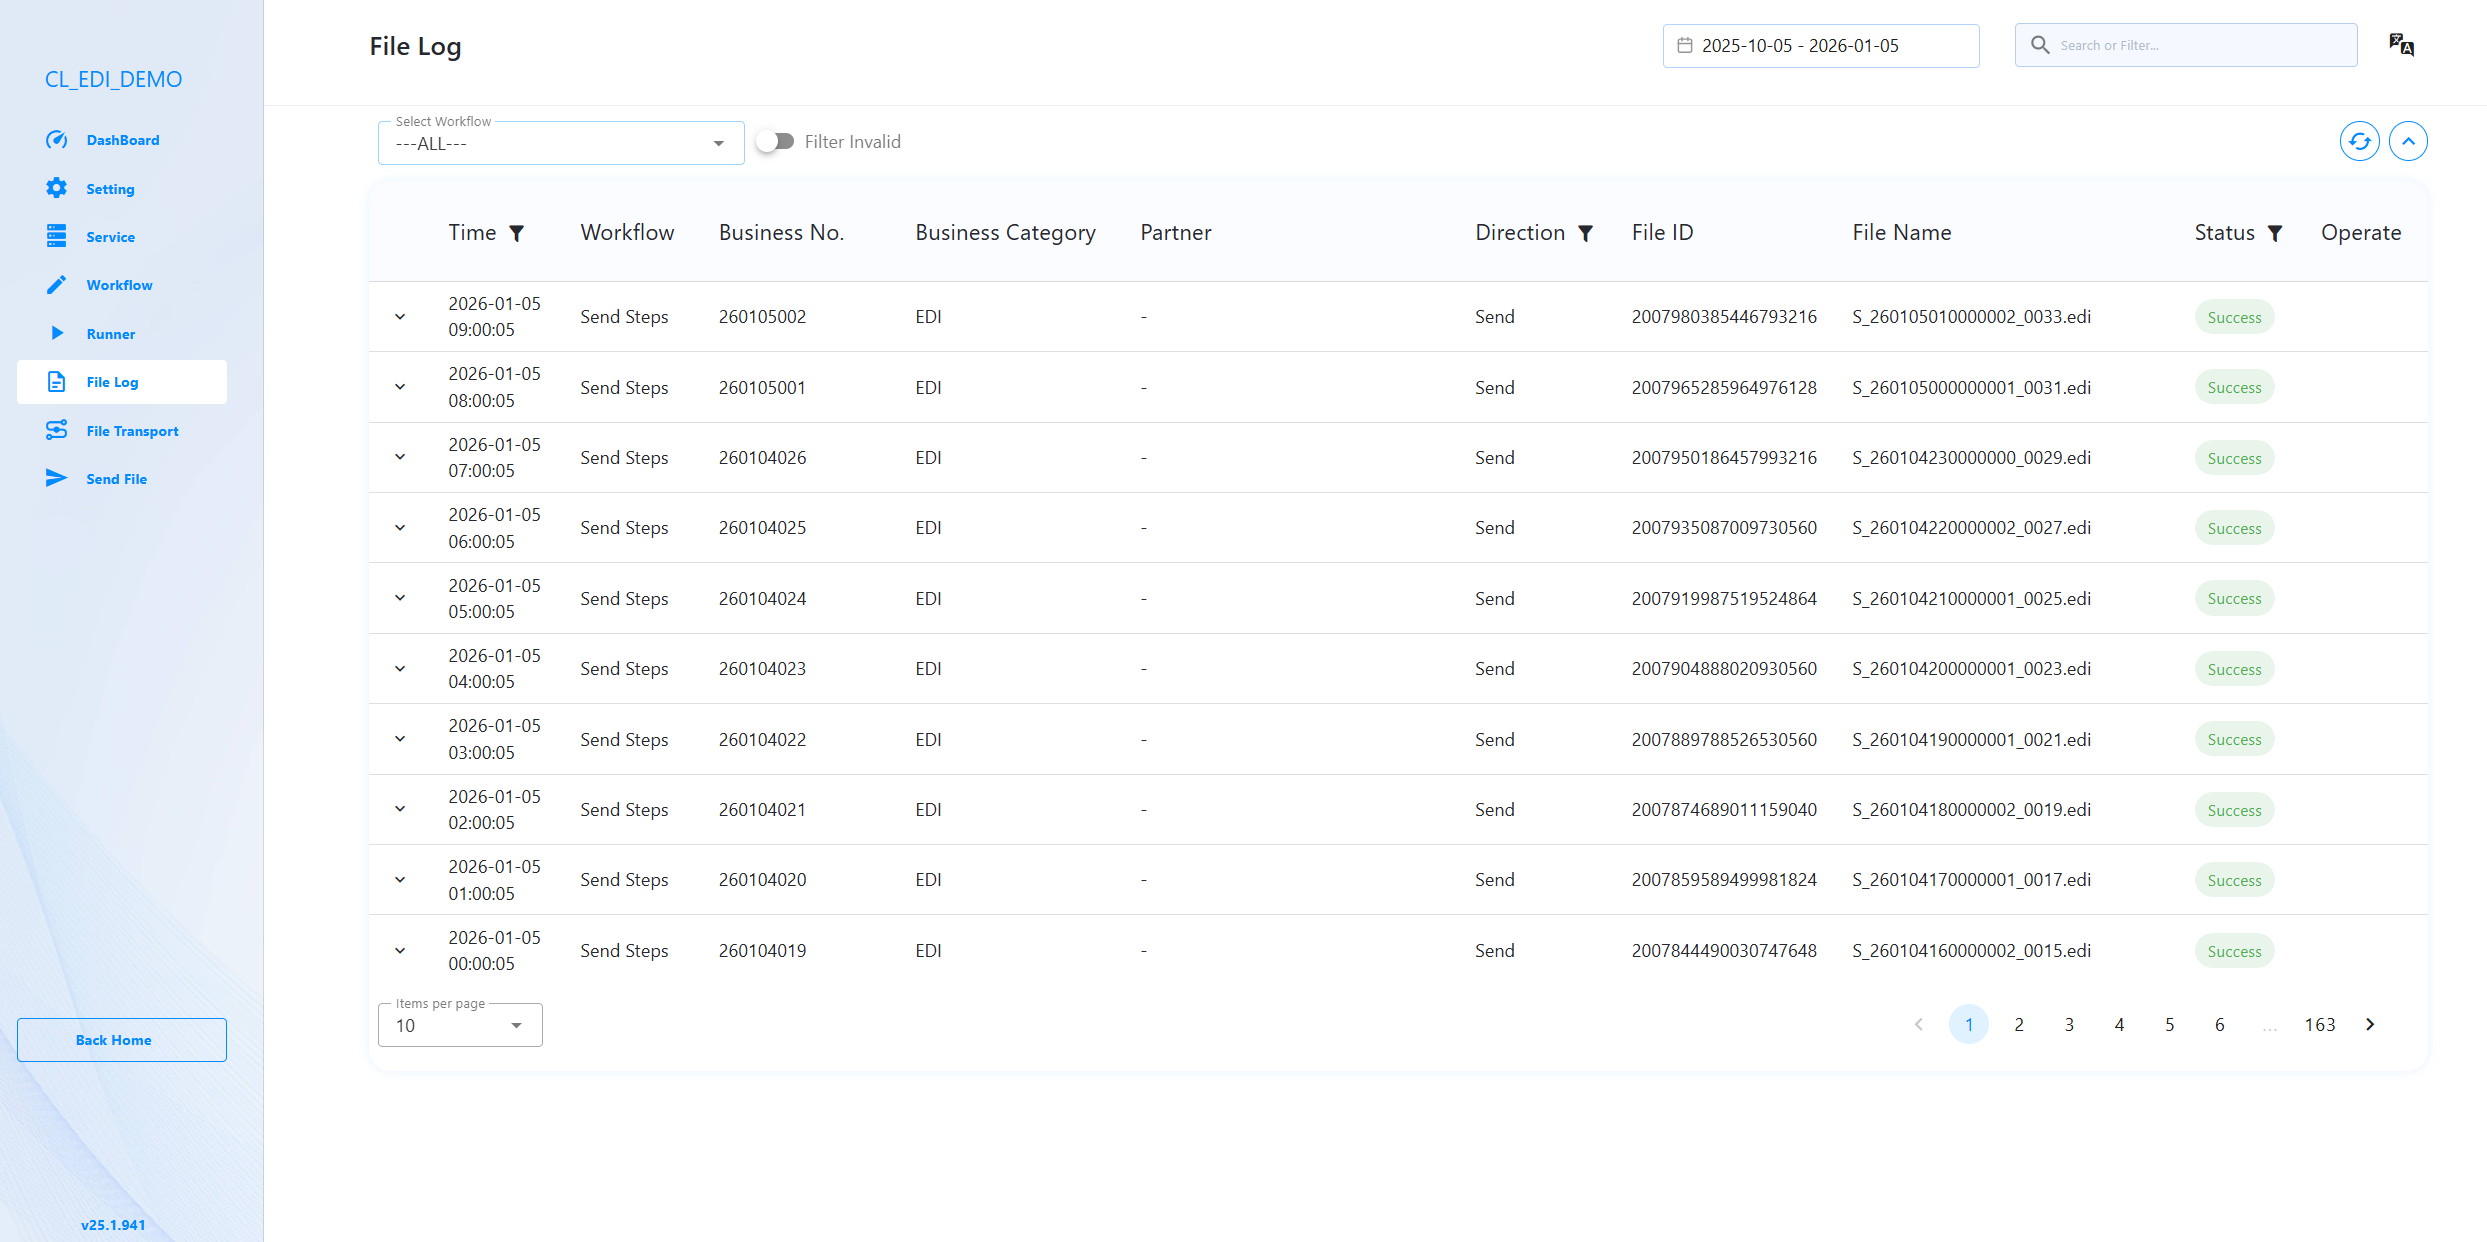
Task: Open the Service page
Action: pyautogui.click(x=110, y=236)
